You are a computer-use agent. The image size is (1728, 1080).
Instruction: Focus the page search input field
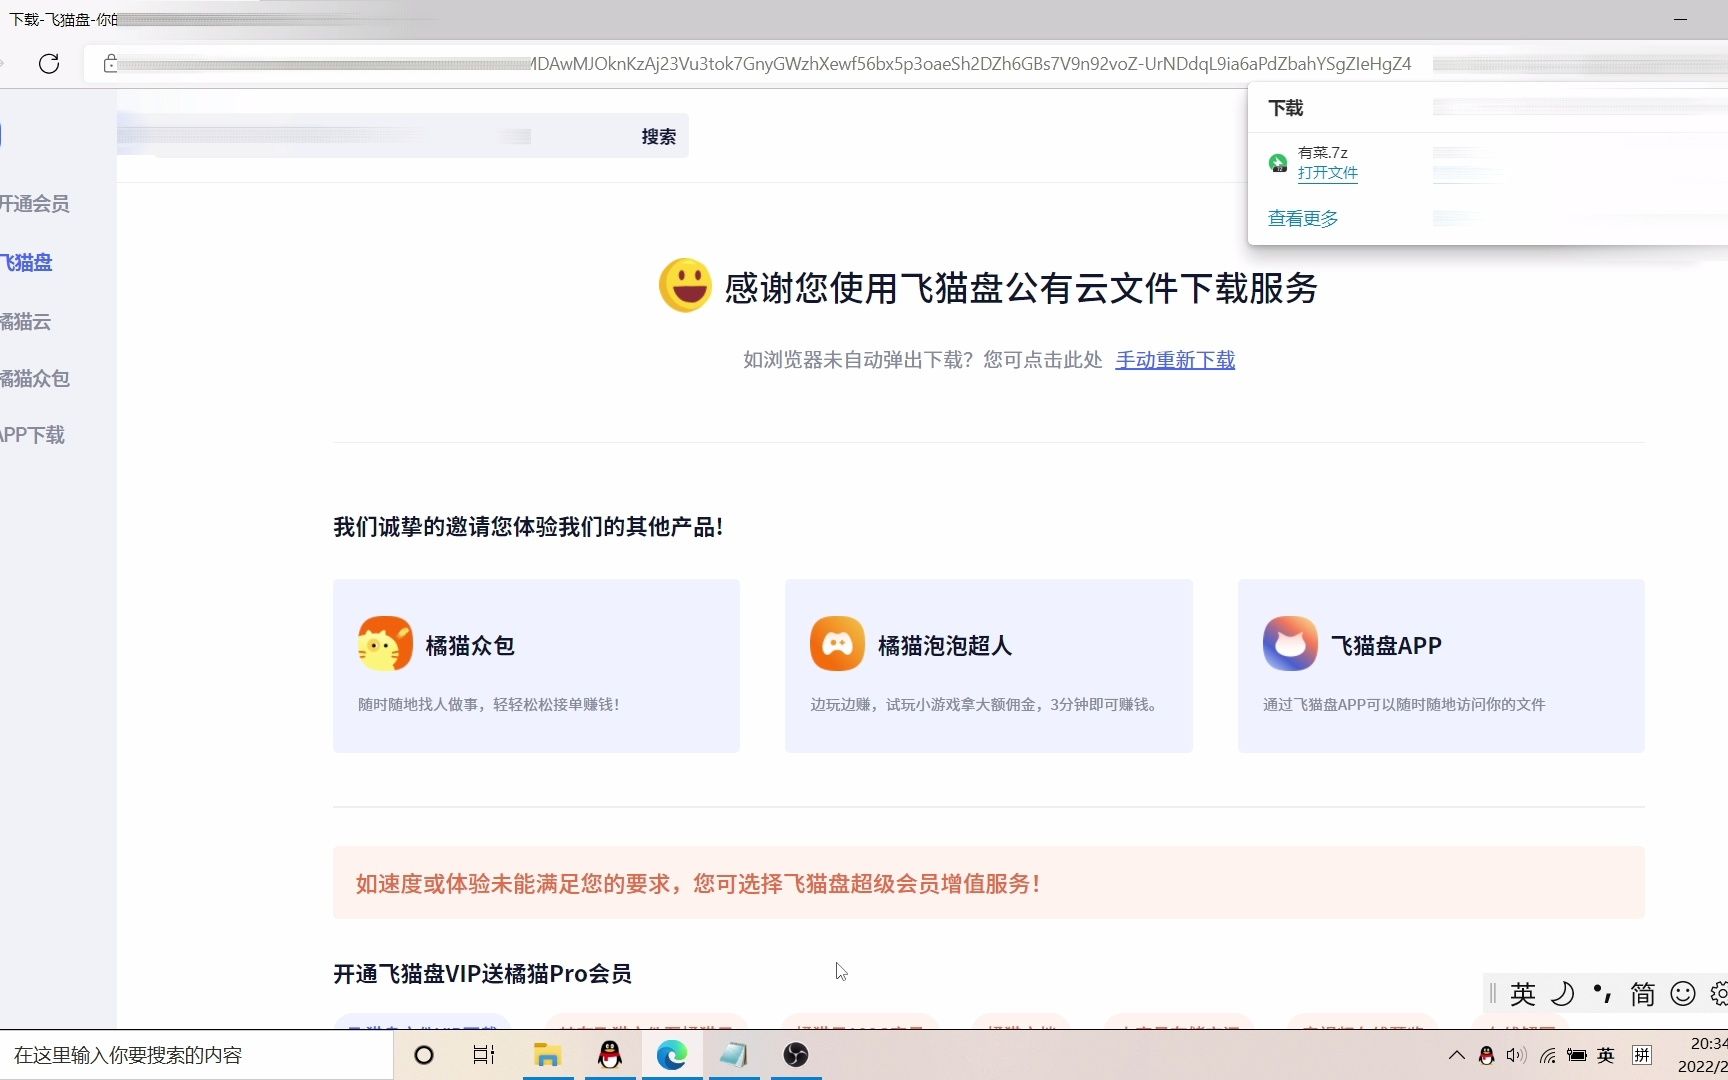pyautogui.click(x=375, y=136)
